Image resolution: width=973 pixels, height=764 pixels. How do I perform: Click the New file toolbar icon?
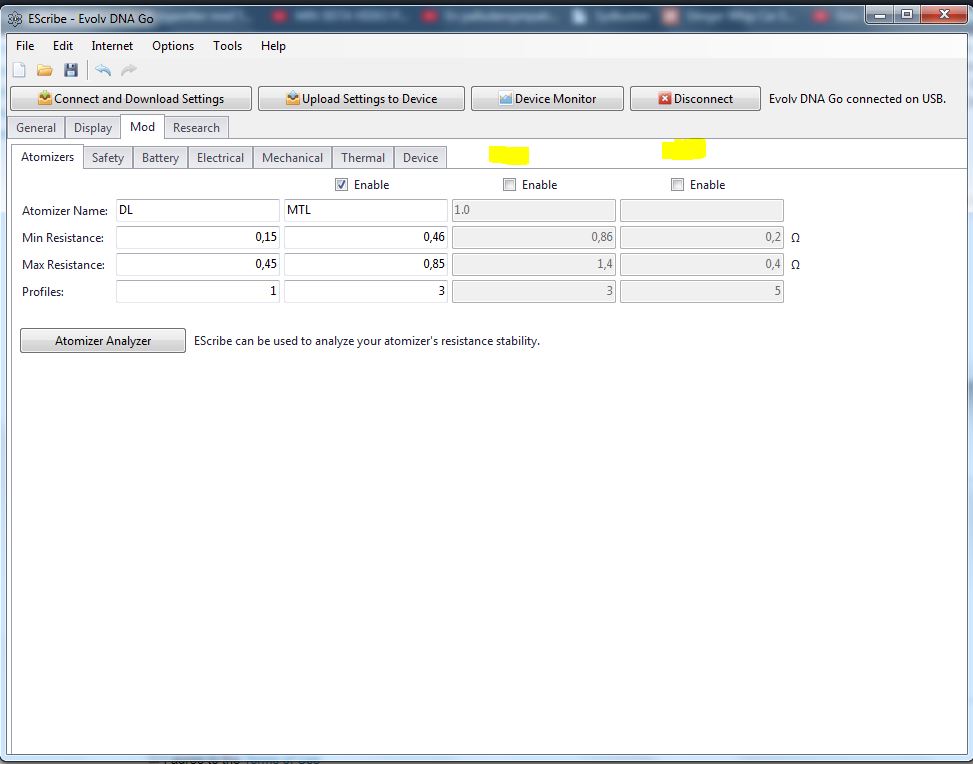[x=19, y=70]
